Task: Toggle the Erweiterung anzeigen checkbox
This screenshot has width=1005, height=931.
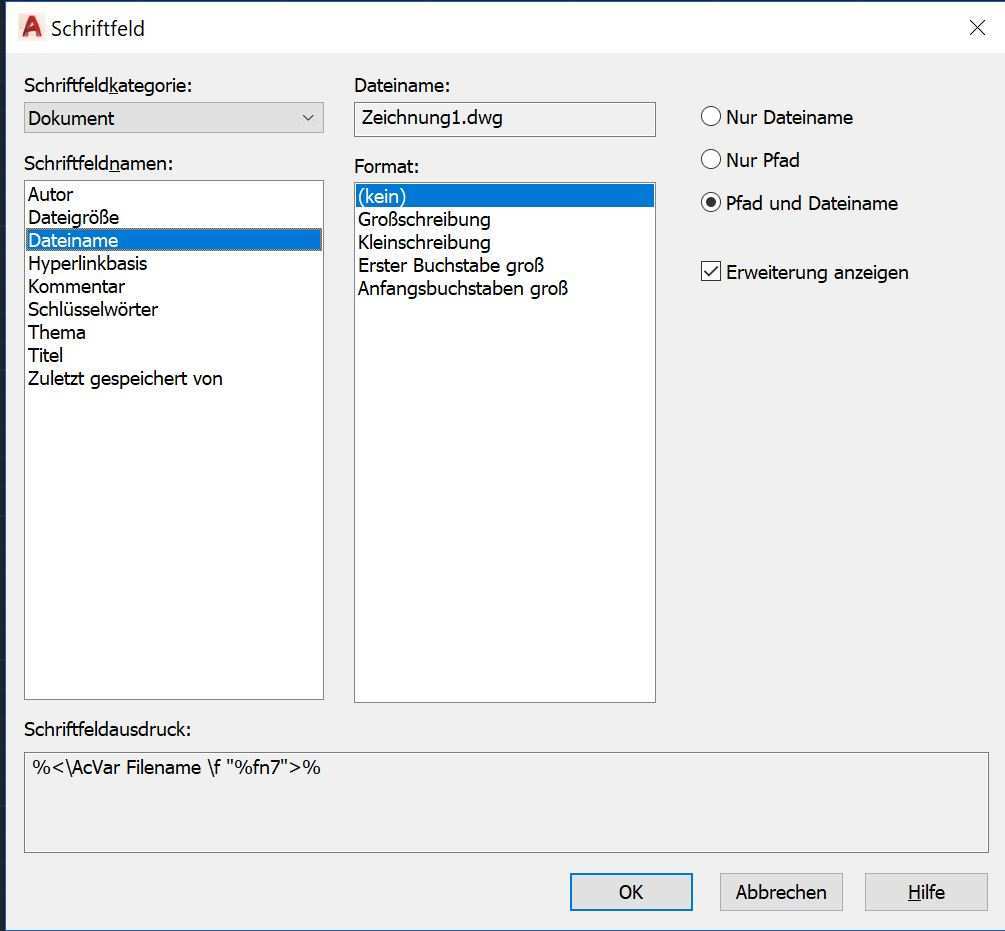Action: click(x=711, y=272)
